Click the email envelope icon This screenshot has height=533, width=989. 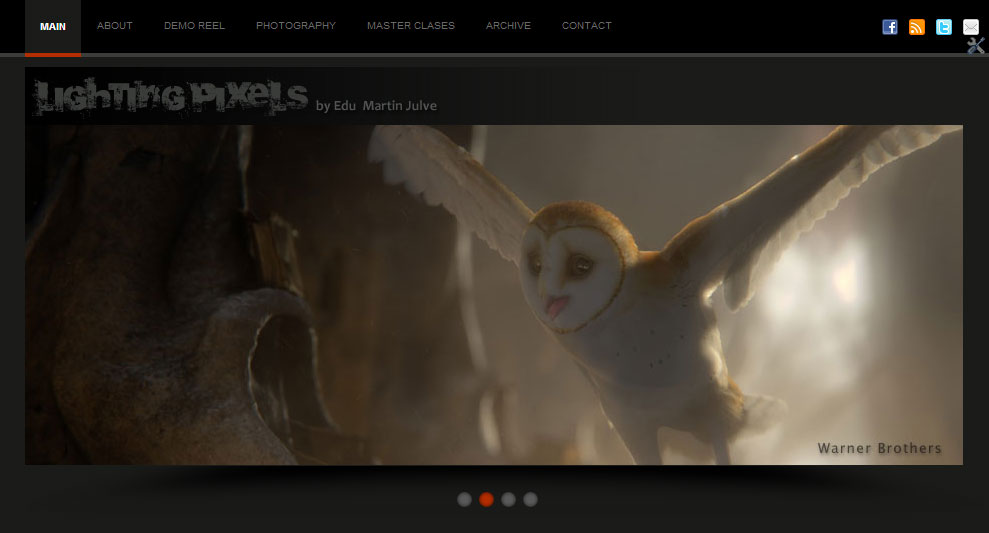tap(971, 26)
